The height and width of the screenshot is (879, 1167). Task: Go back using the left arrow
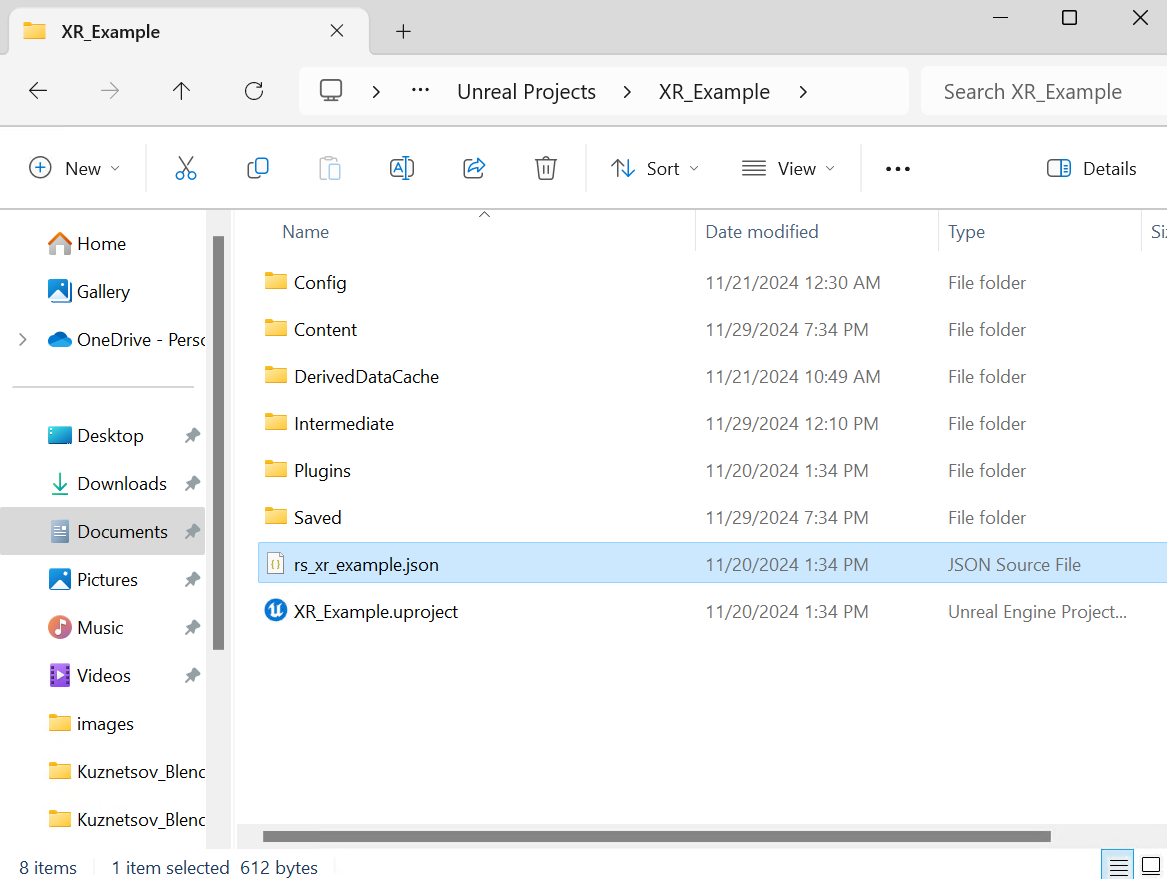pos(38,91)
